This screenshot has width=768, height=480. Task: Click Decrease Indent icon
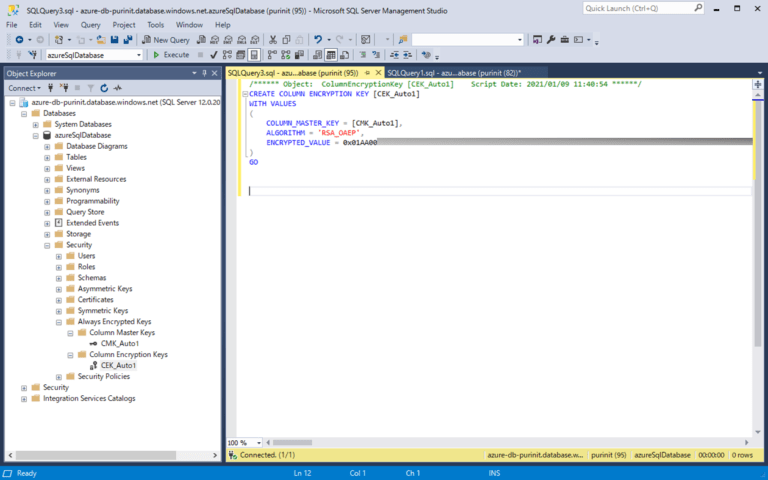[x=394, y=55]
